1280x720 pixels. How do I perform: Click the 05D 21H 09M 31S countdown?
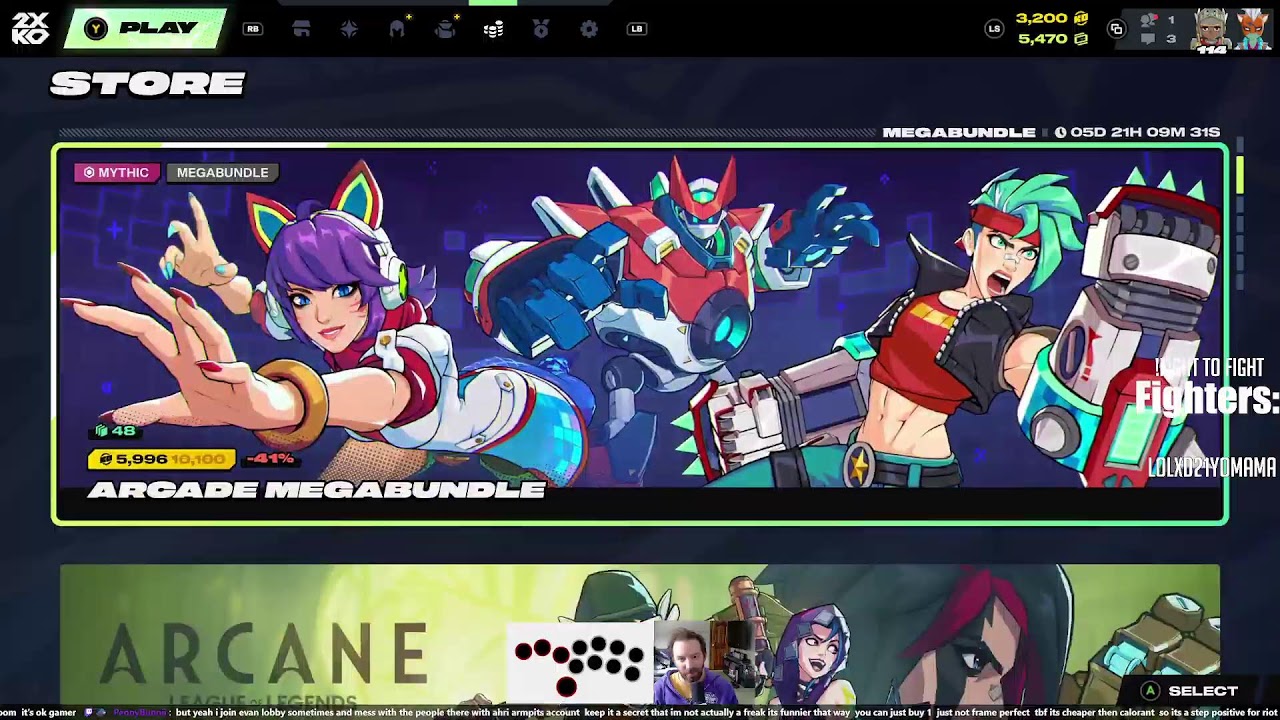click(1145, 132)
